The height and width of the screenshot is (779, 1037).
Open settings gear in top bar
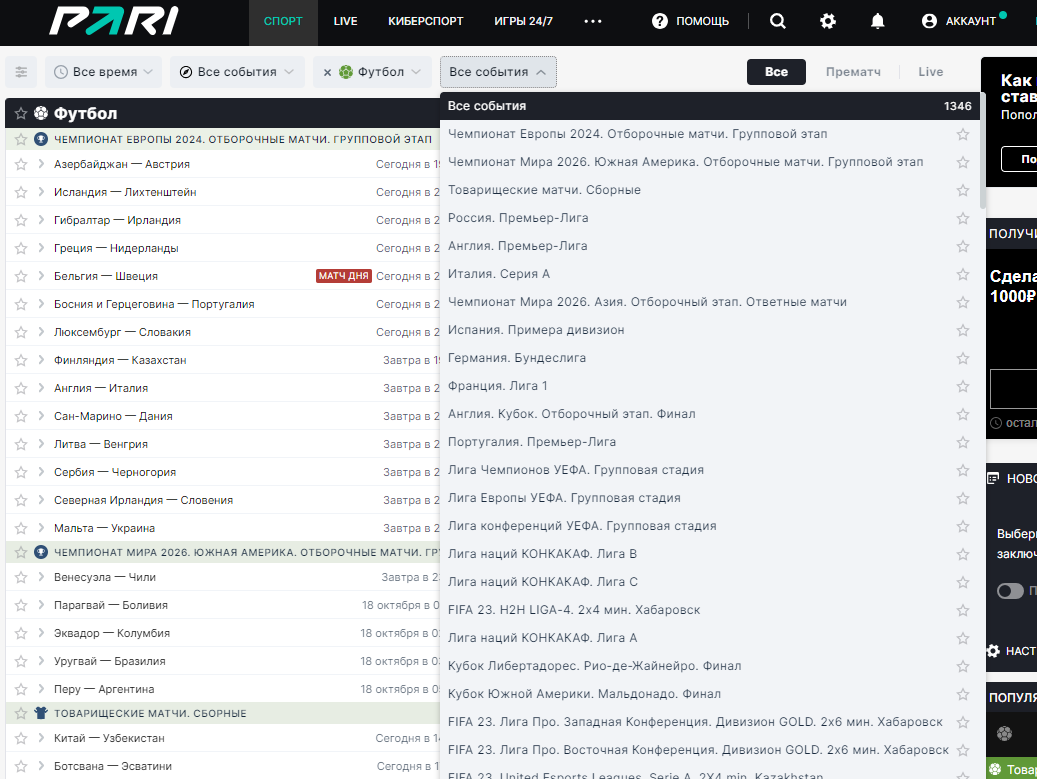(x=827, y=21)
